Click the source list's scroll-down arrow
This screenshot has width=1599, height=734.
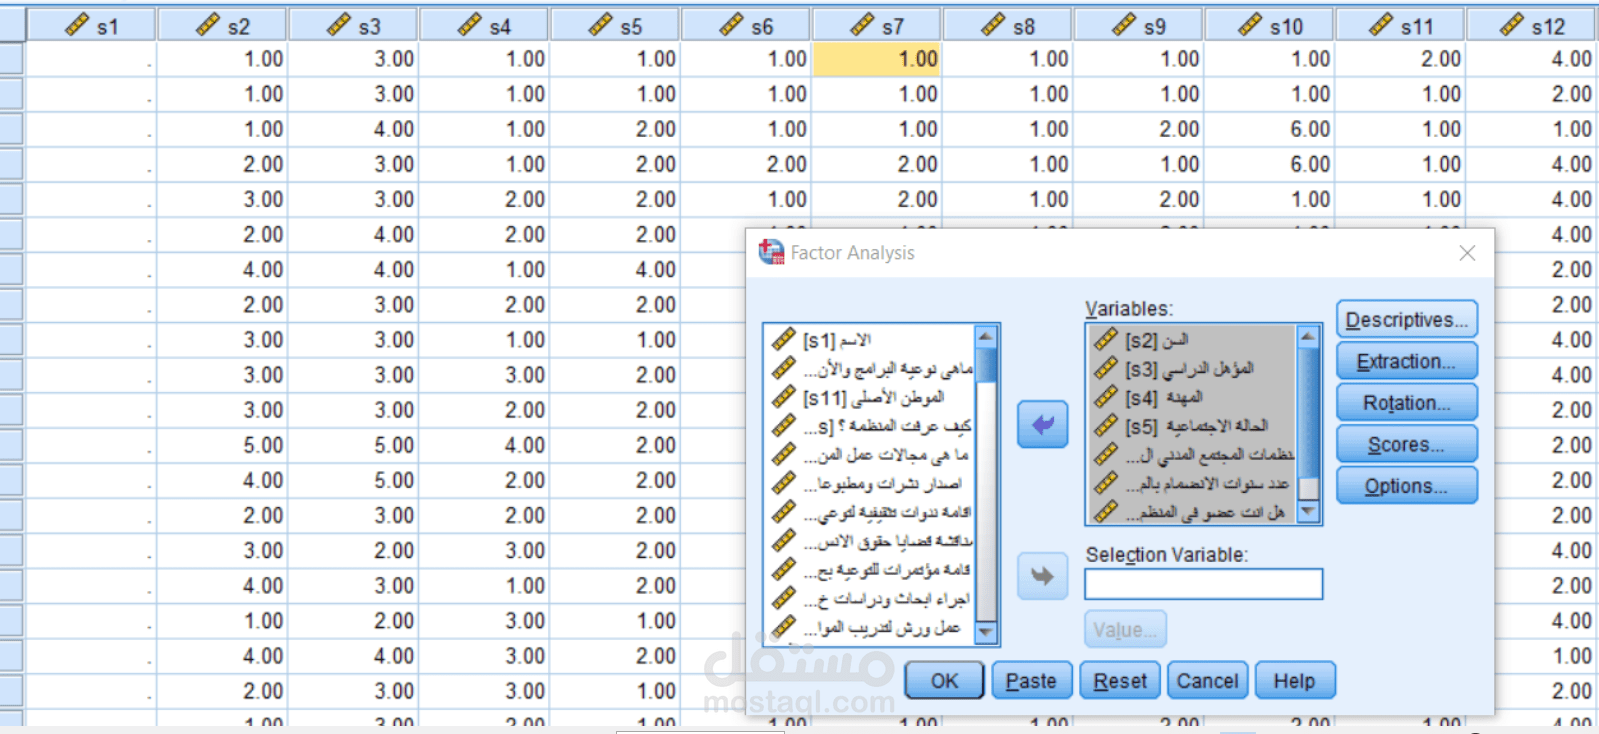pos(986,632)
